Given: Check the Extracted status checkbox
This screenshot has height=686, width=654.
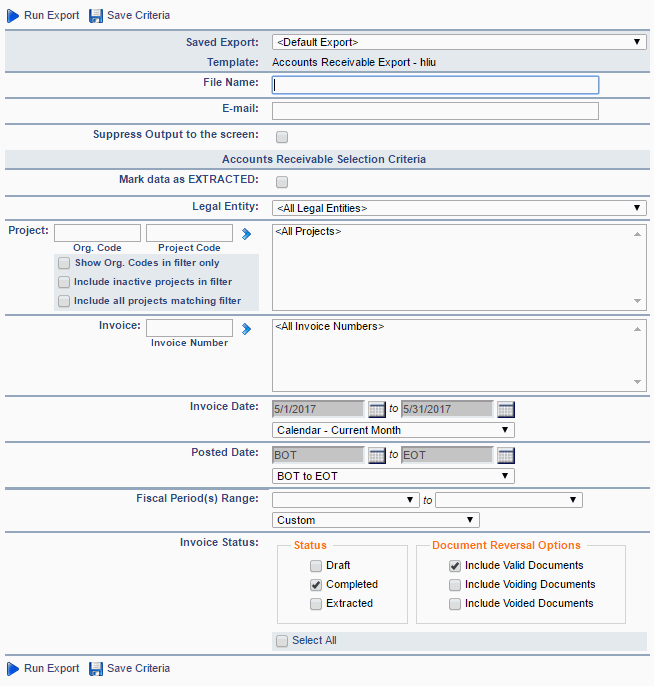Looking at the screenshot, I should click(x=316, y=604).
